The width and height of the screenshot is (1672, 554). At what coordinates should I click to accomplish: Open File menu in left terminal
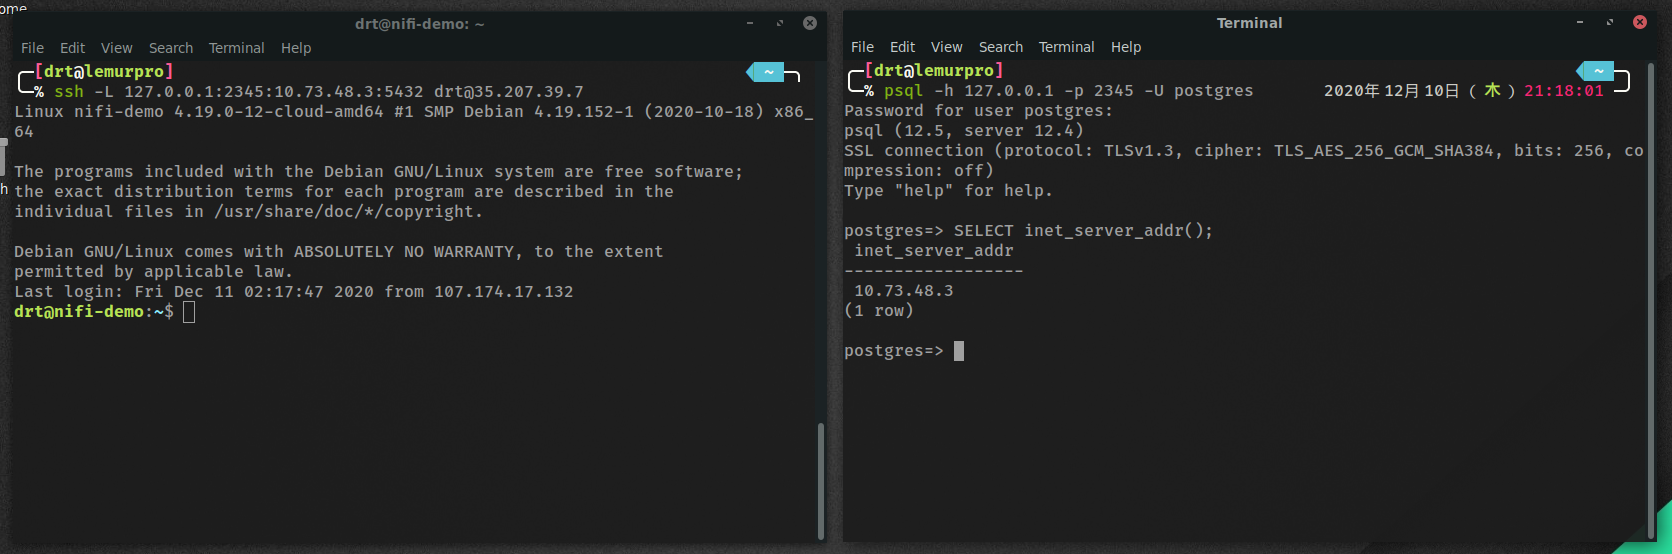[32, 48]
